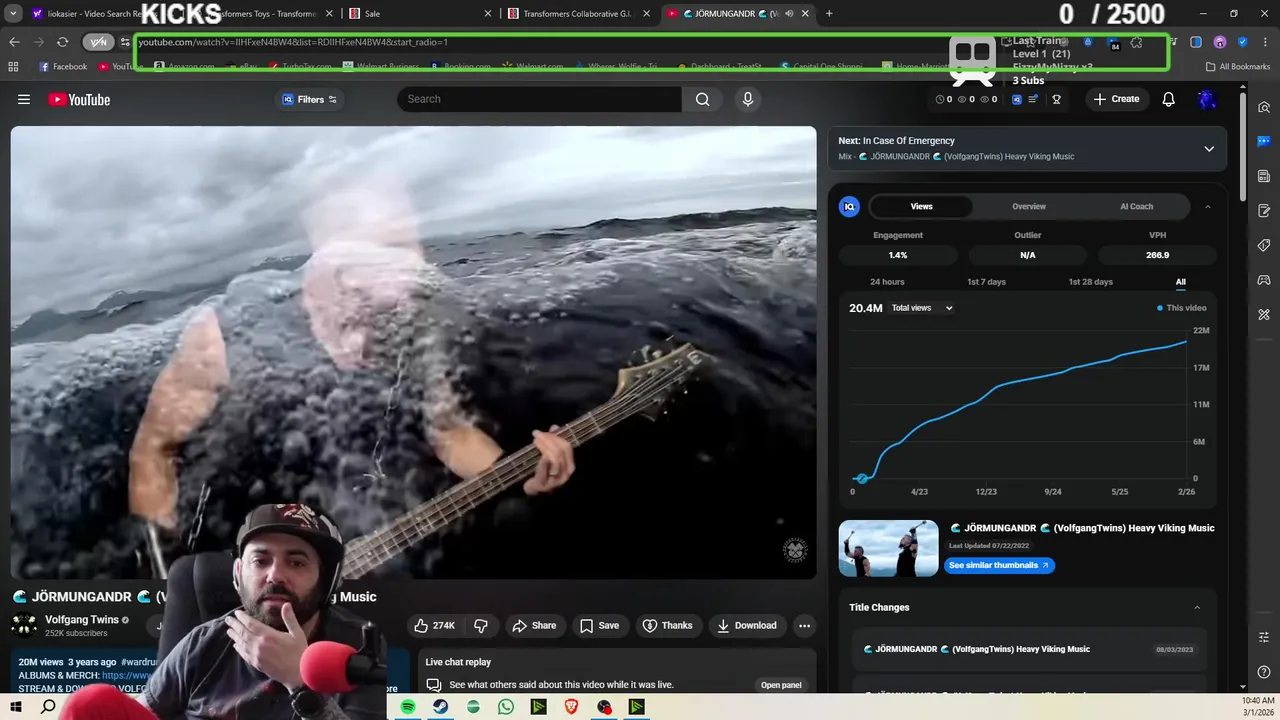Open the notifications bell

click(1168, 99)
